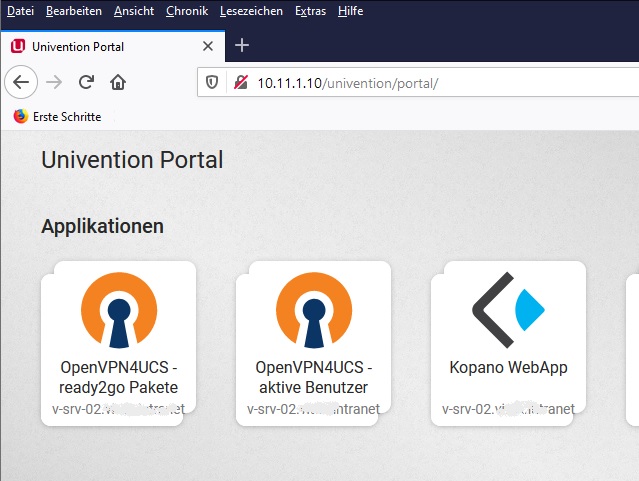639x481 pixels.
Task: Open the tracking protection shield icon
Action: pos(212,83)
